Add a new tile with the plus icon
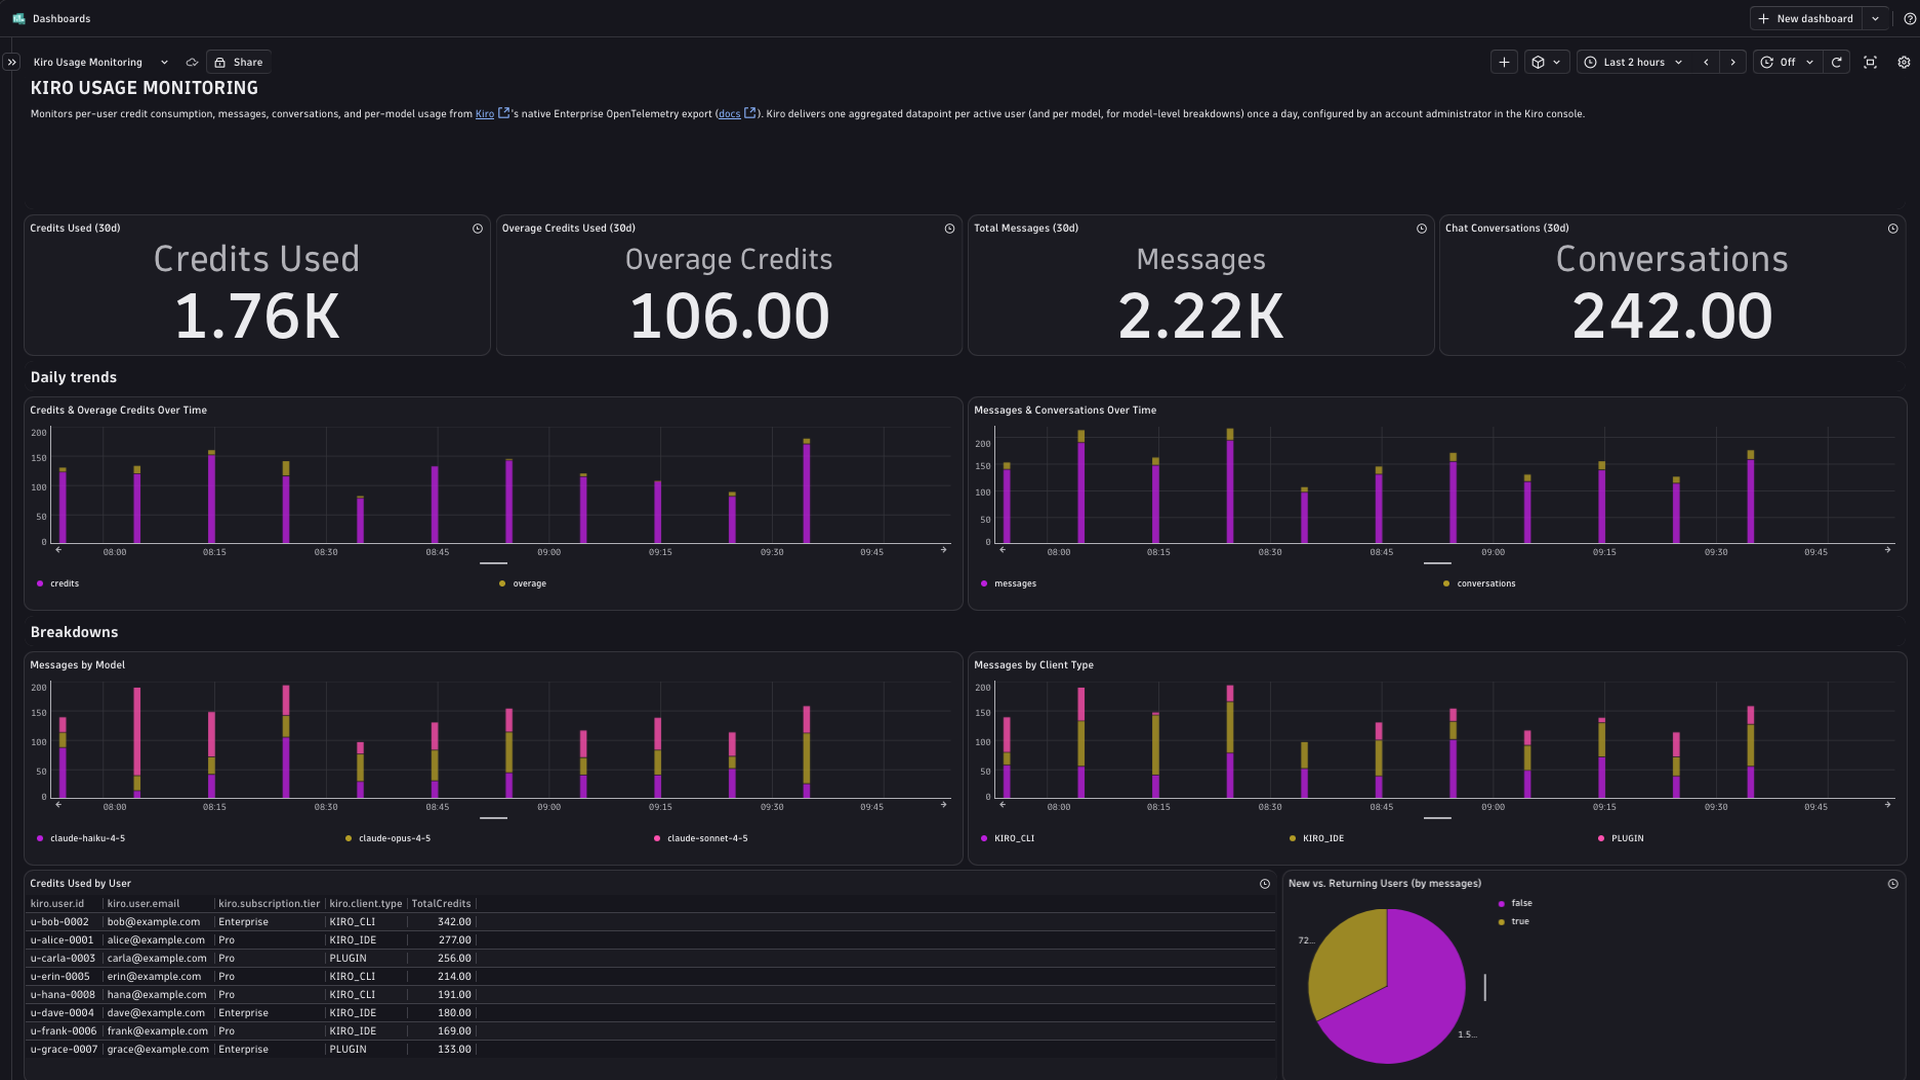 1504,62
